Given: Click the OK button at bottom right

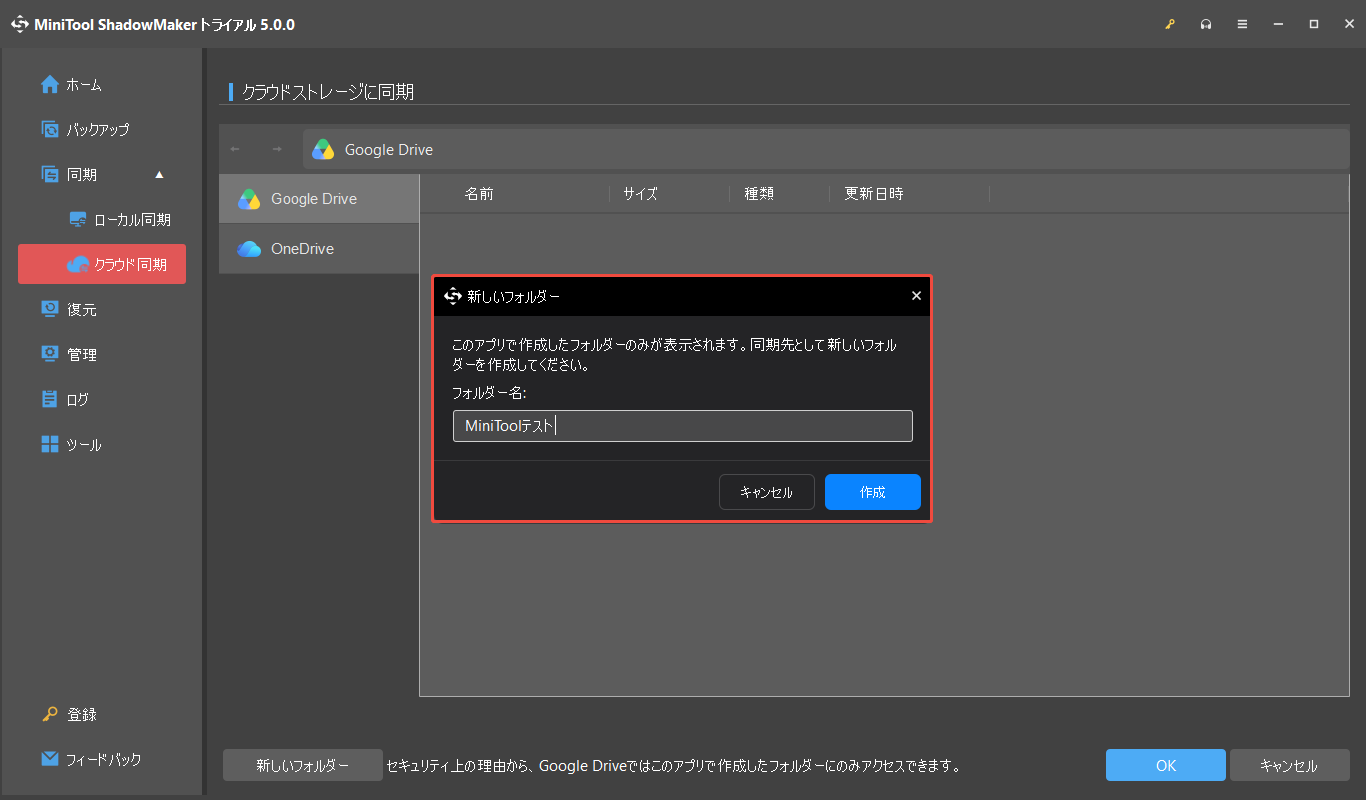Looking at the screenshot, I should click(x=1166, y=766).
